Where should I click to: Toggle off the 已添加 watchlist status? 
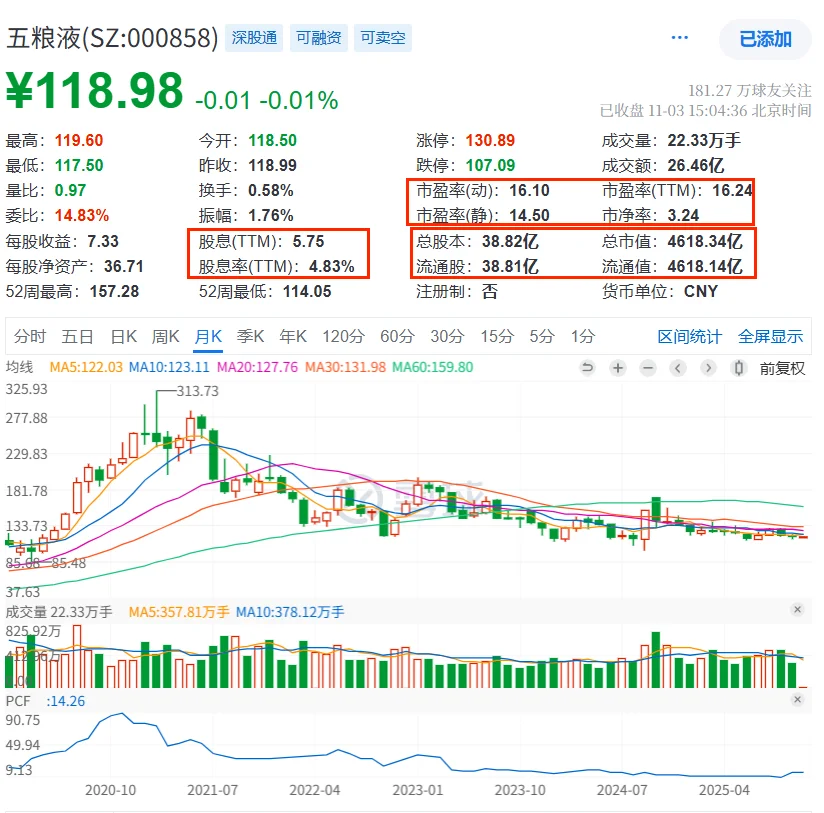pos(763,37)
